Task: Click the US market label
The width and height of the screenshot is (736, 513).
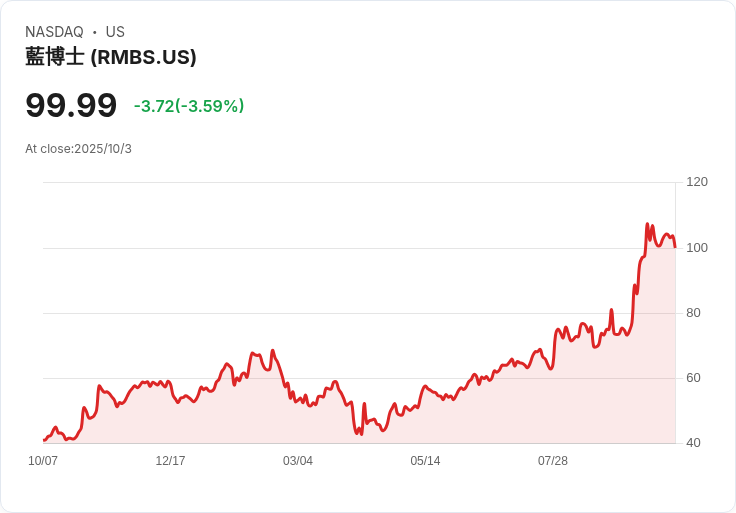Action: [115, 32]
